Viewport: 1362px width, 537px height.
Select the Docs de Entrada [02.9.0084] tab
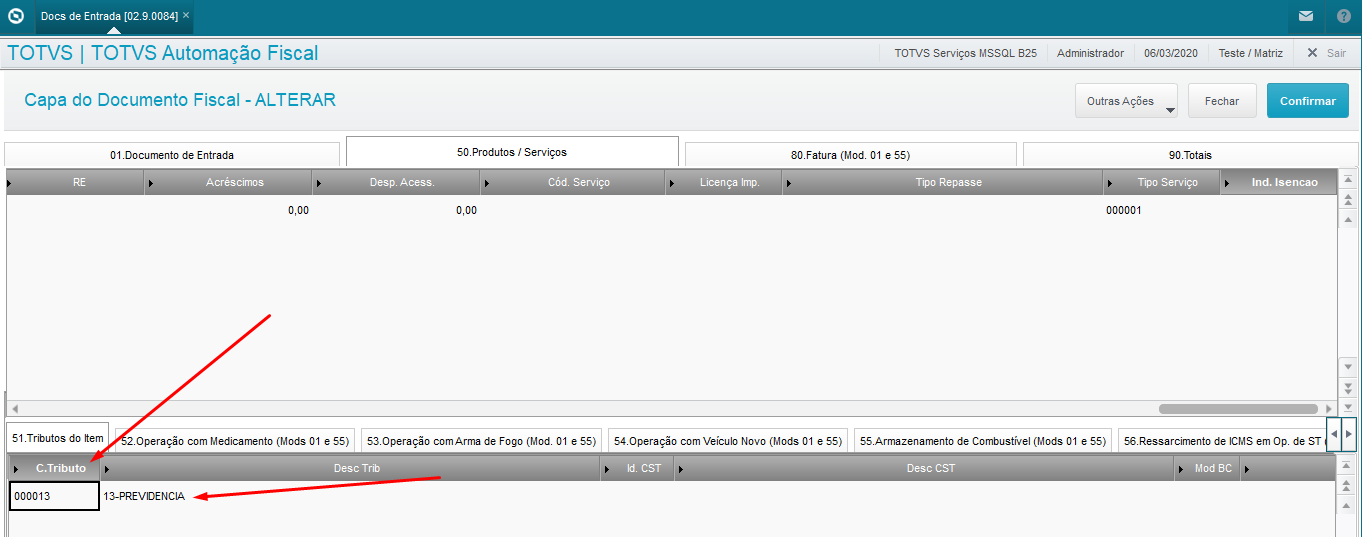point(109,16)
